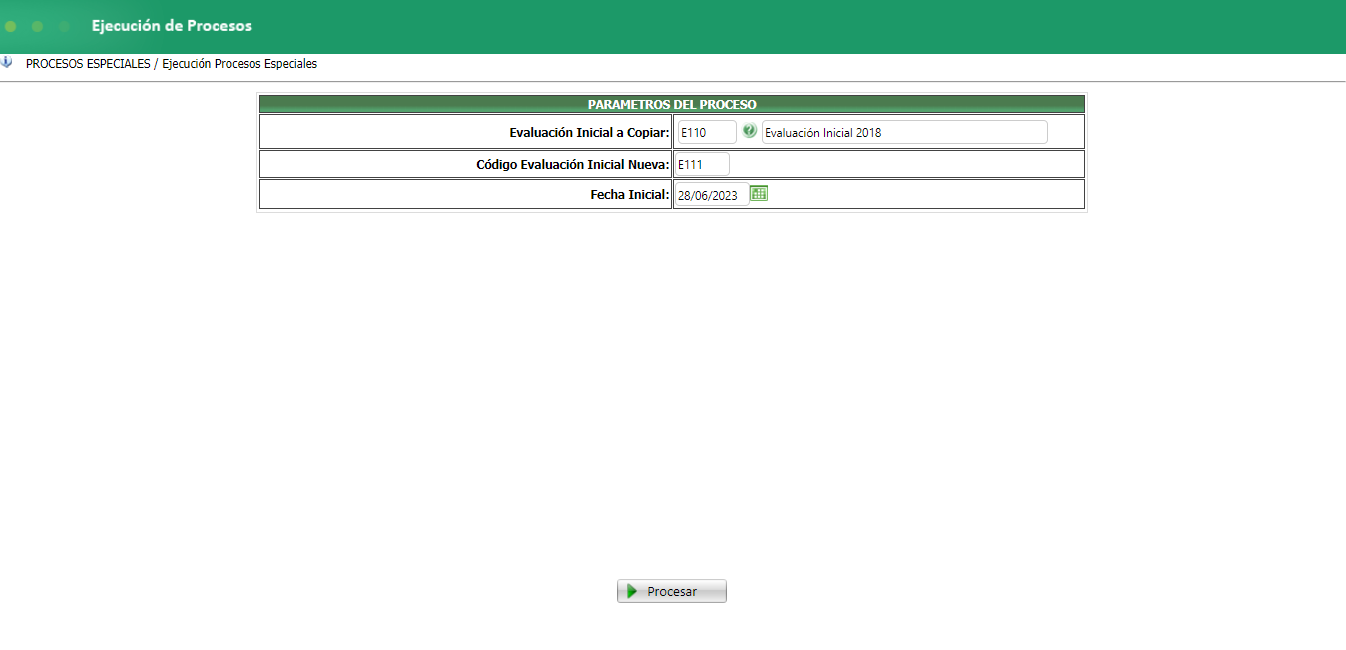Image resolution: width=1346 pixels, height=650 pixels.
Task: Click the Evaluación Inicial 2018 description field
Action: click(x=905, y=132)
